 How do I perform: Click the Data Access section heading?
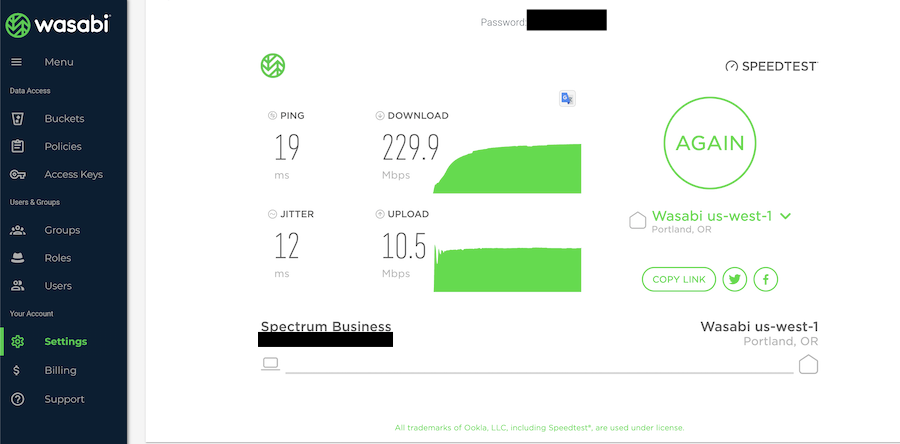click(x=30, y=91)
